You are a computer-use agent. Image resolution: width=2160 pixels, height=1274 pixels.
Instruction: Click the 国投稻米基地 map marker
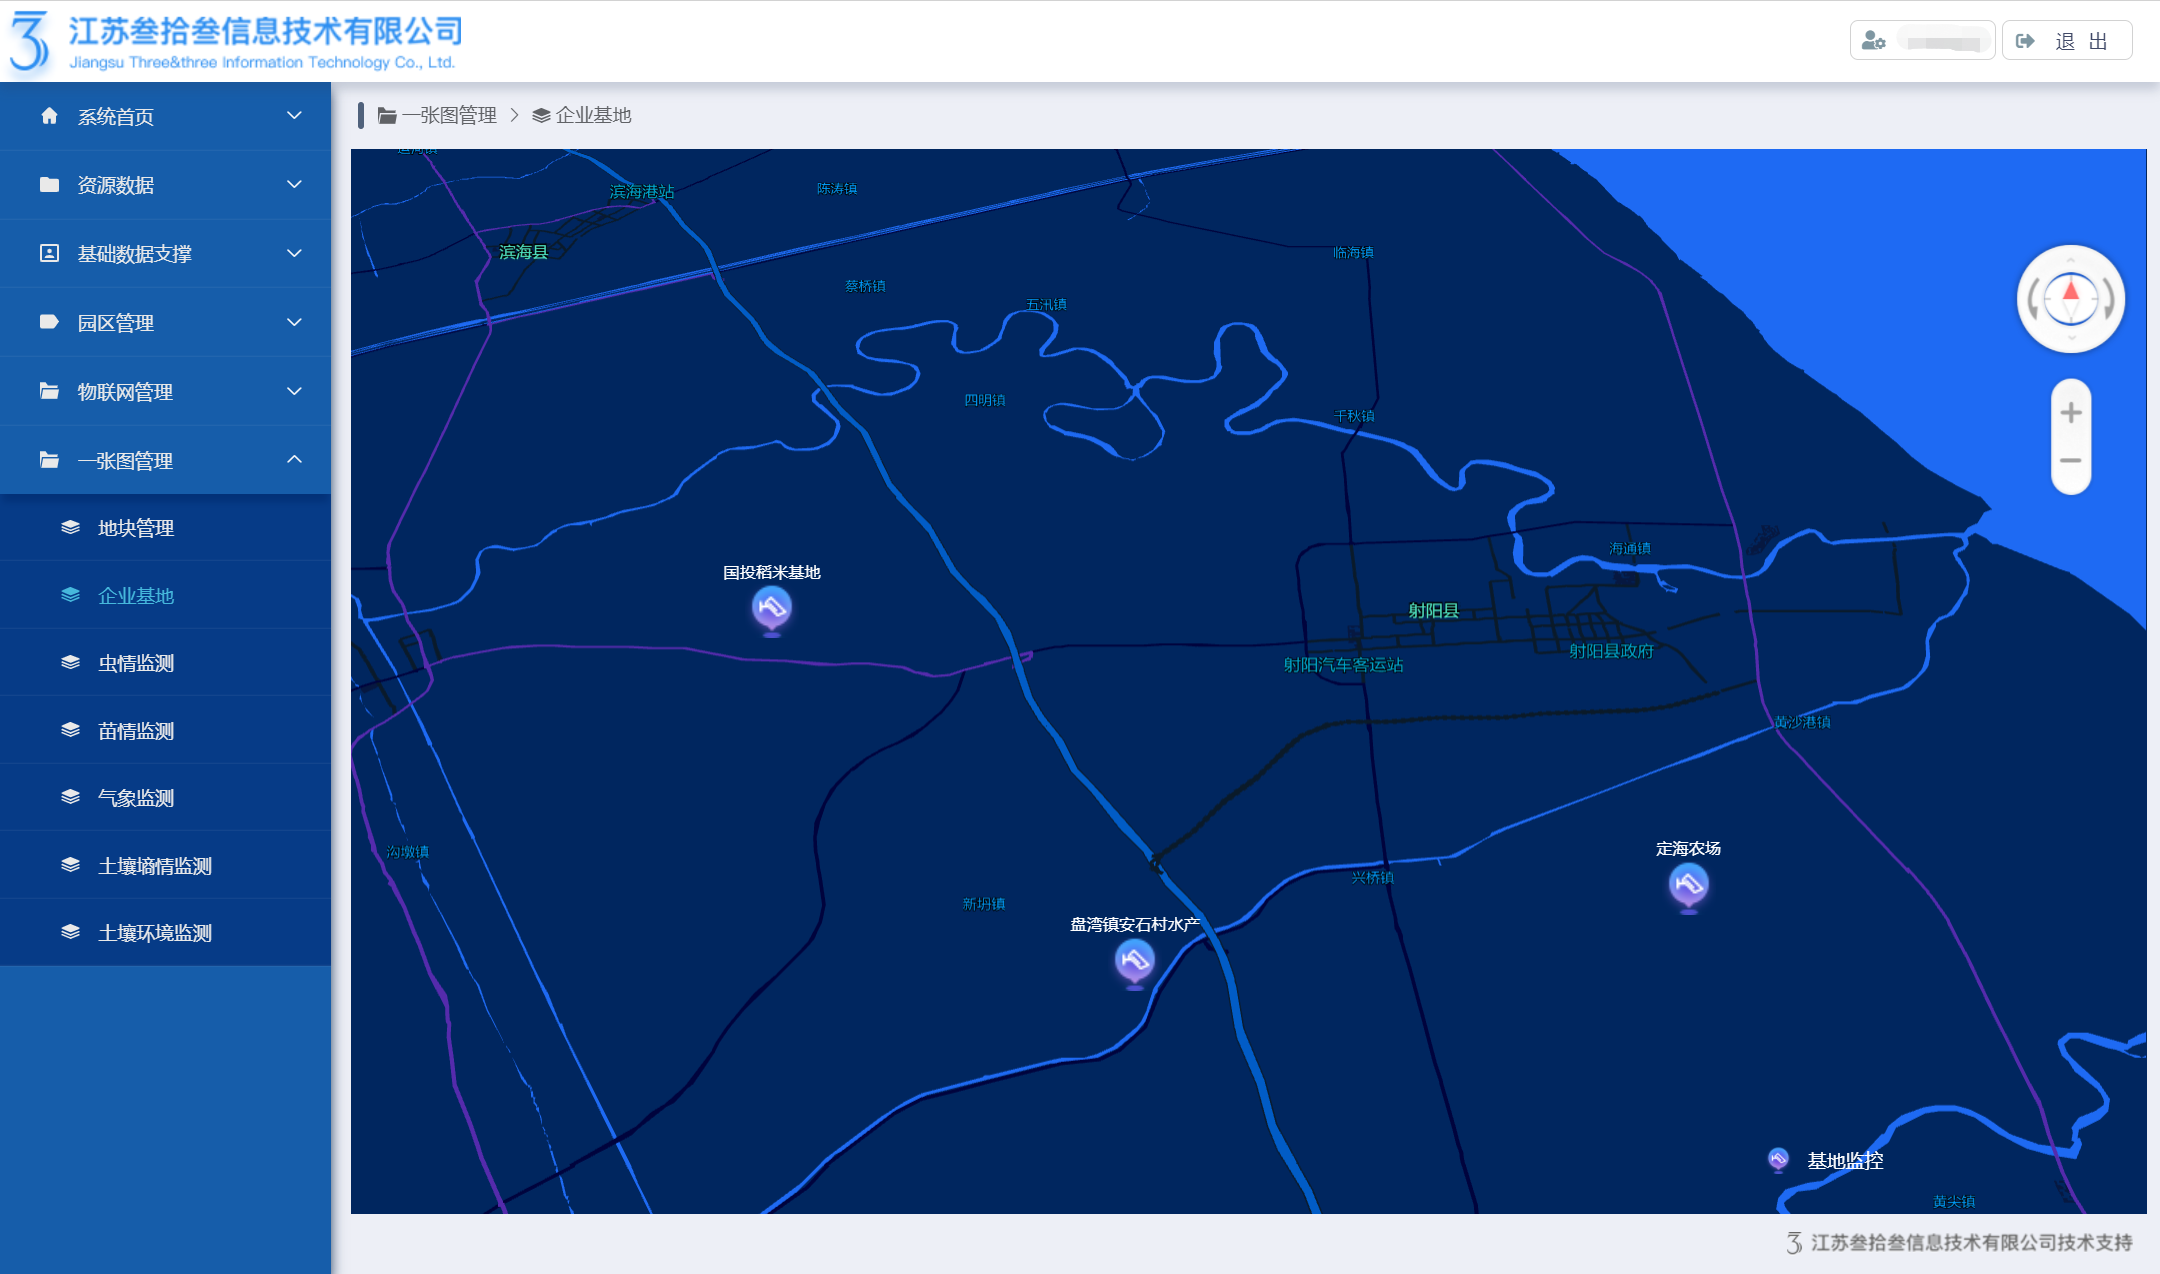pos(771,607)
